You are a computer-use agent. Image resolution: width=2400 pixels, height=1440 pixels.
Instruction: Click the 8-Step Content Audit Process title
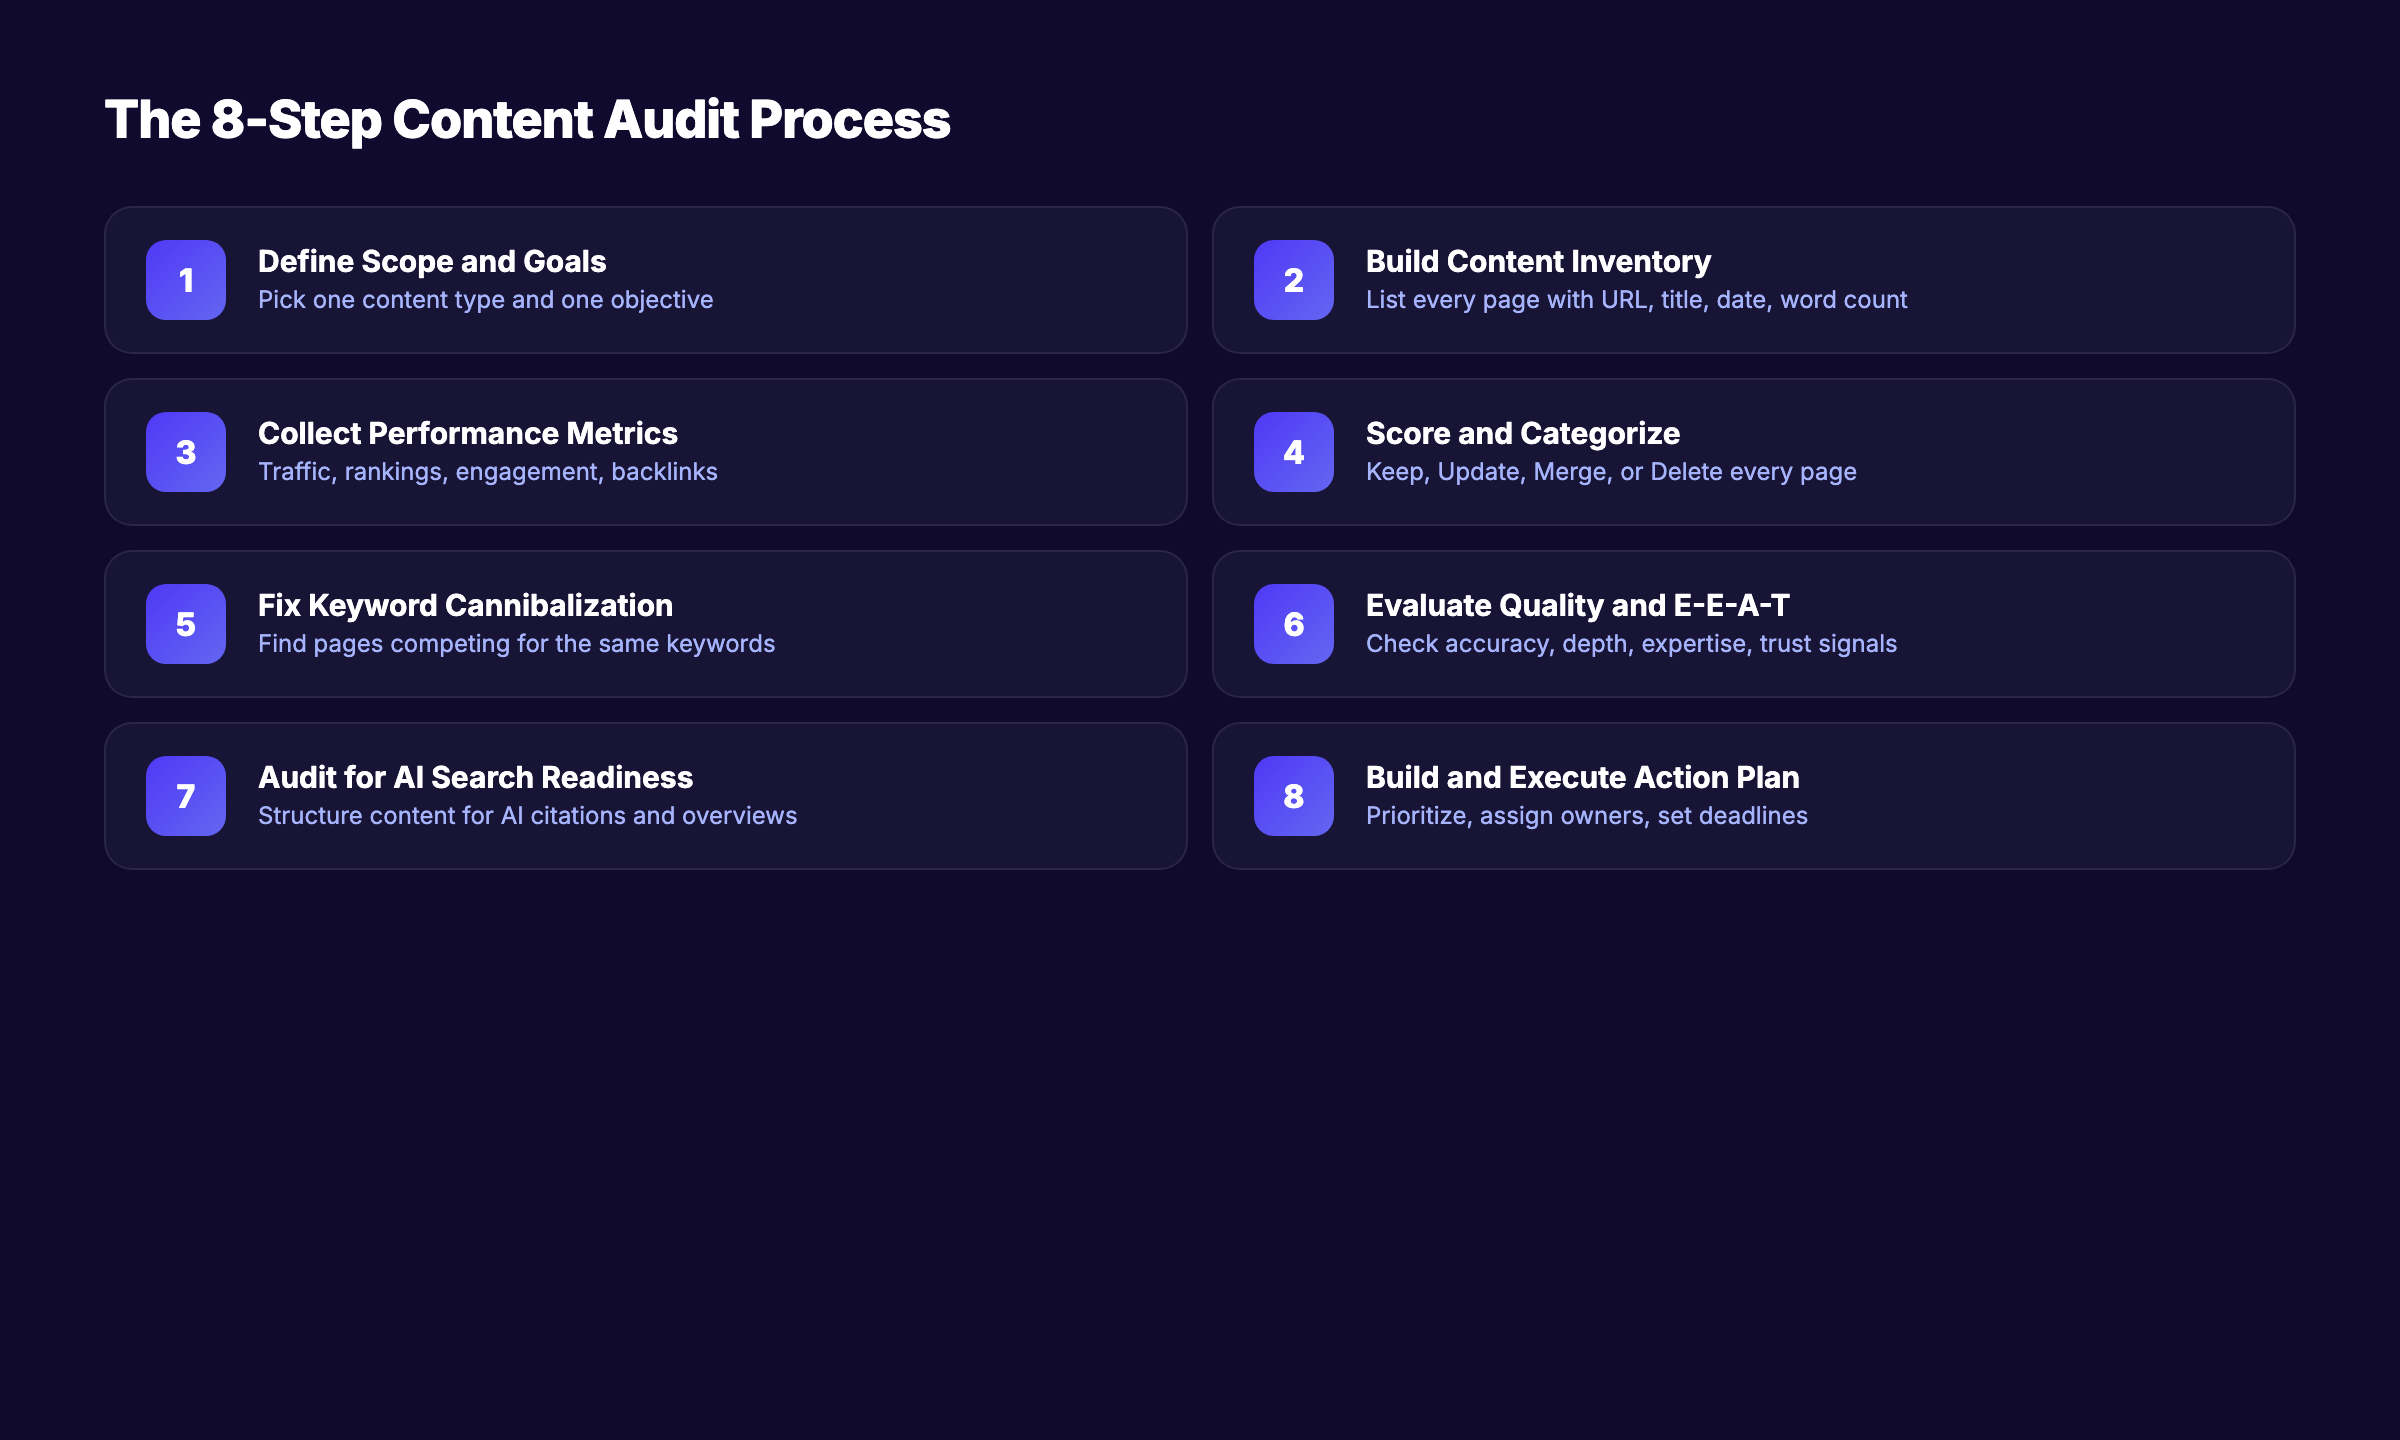(528, 120)
